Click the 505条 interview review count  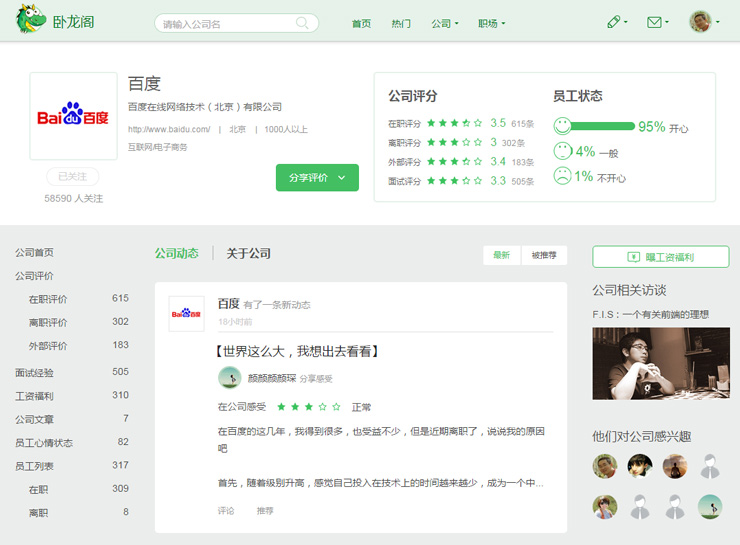tap(522, 181)
